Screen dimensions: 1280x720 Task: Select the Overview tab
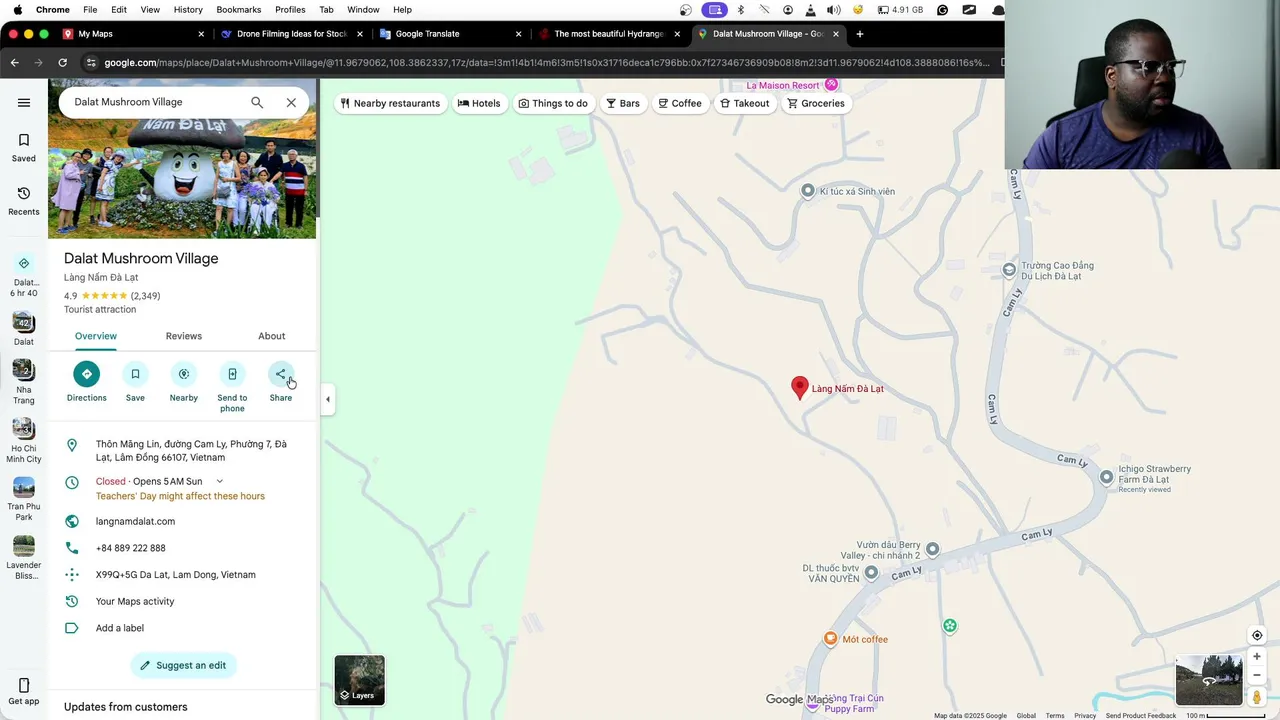tap(96, 336)
